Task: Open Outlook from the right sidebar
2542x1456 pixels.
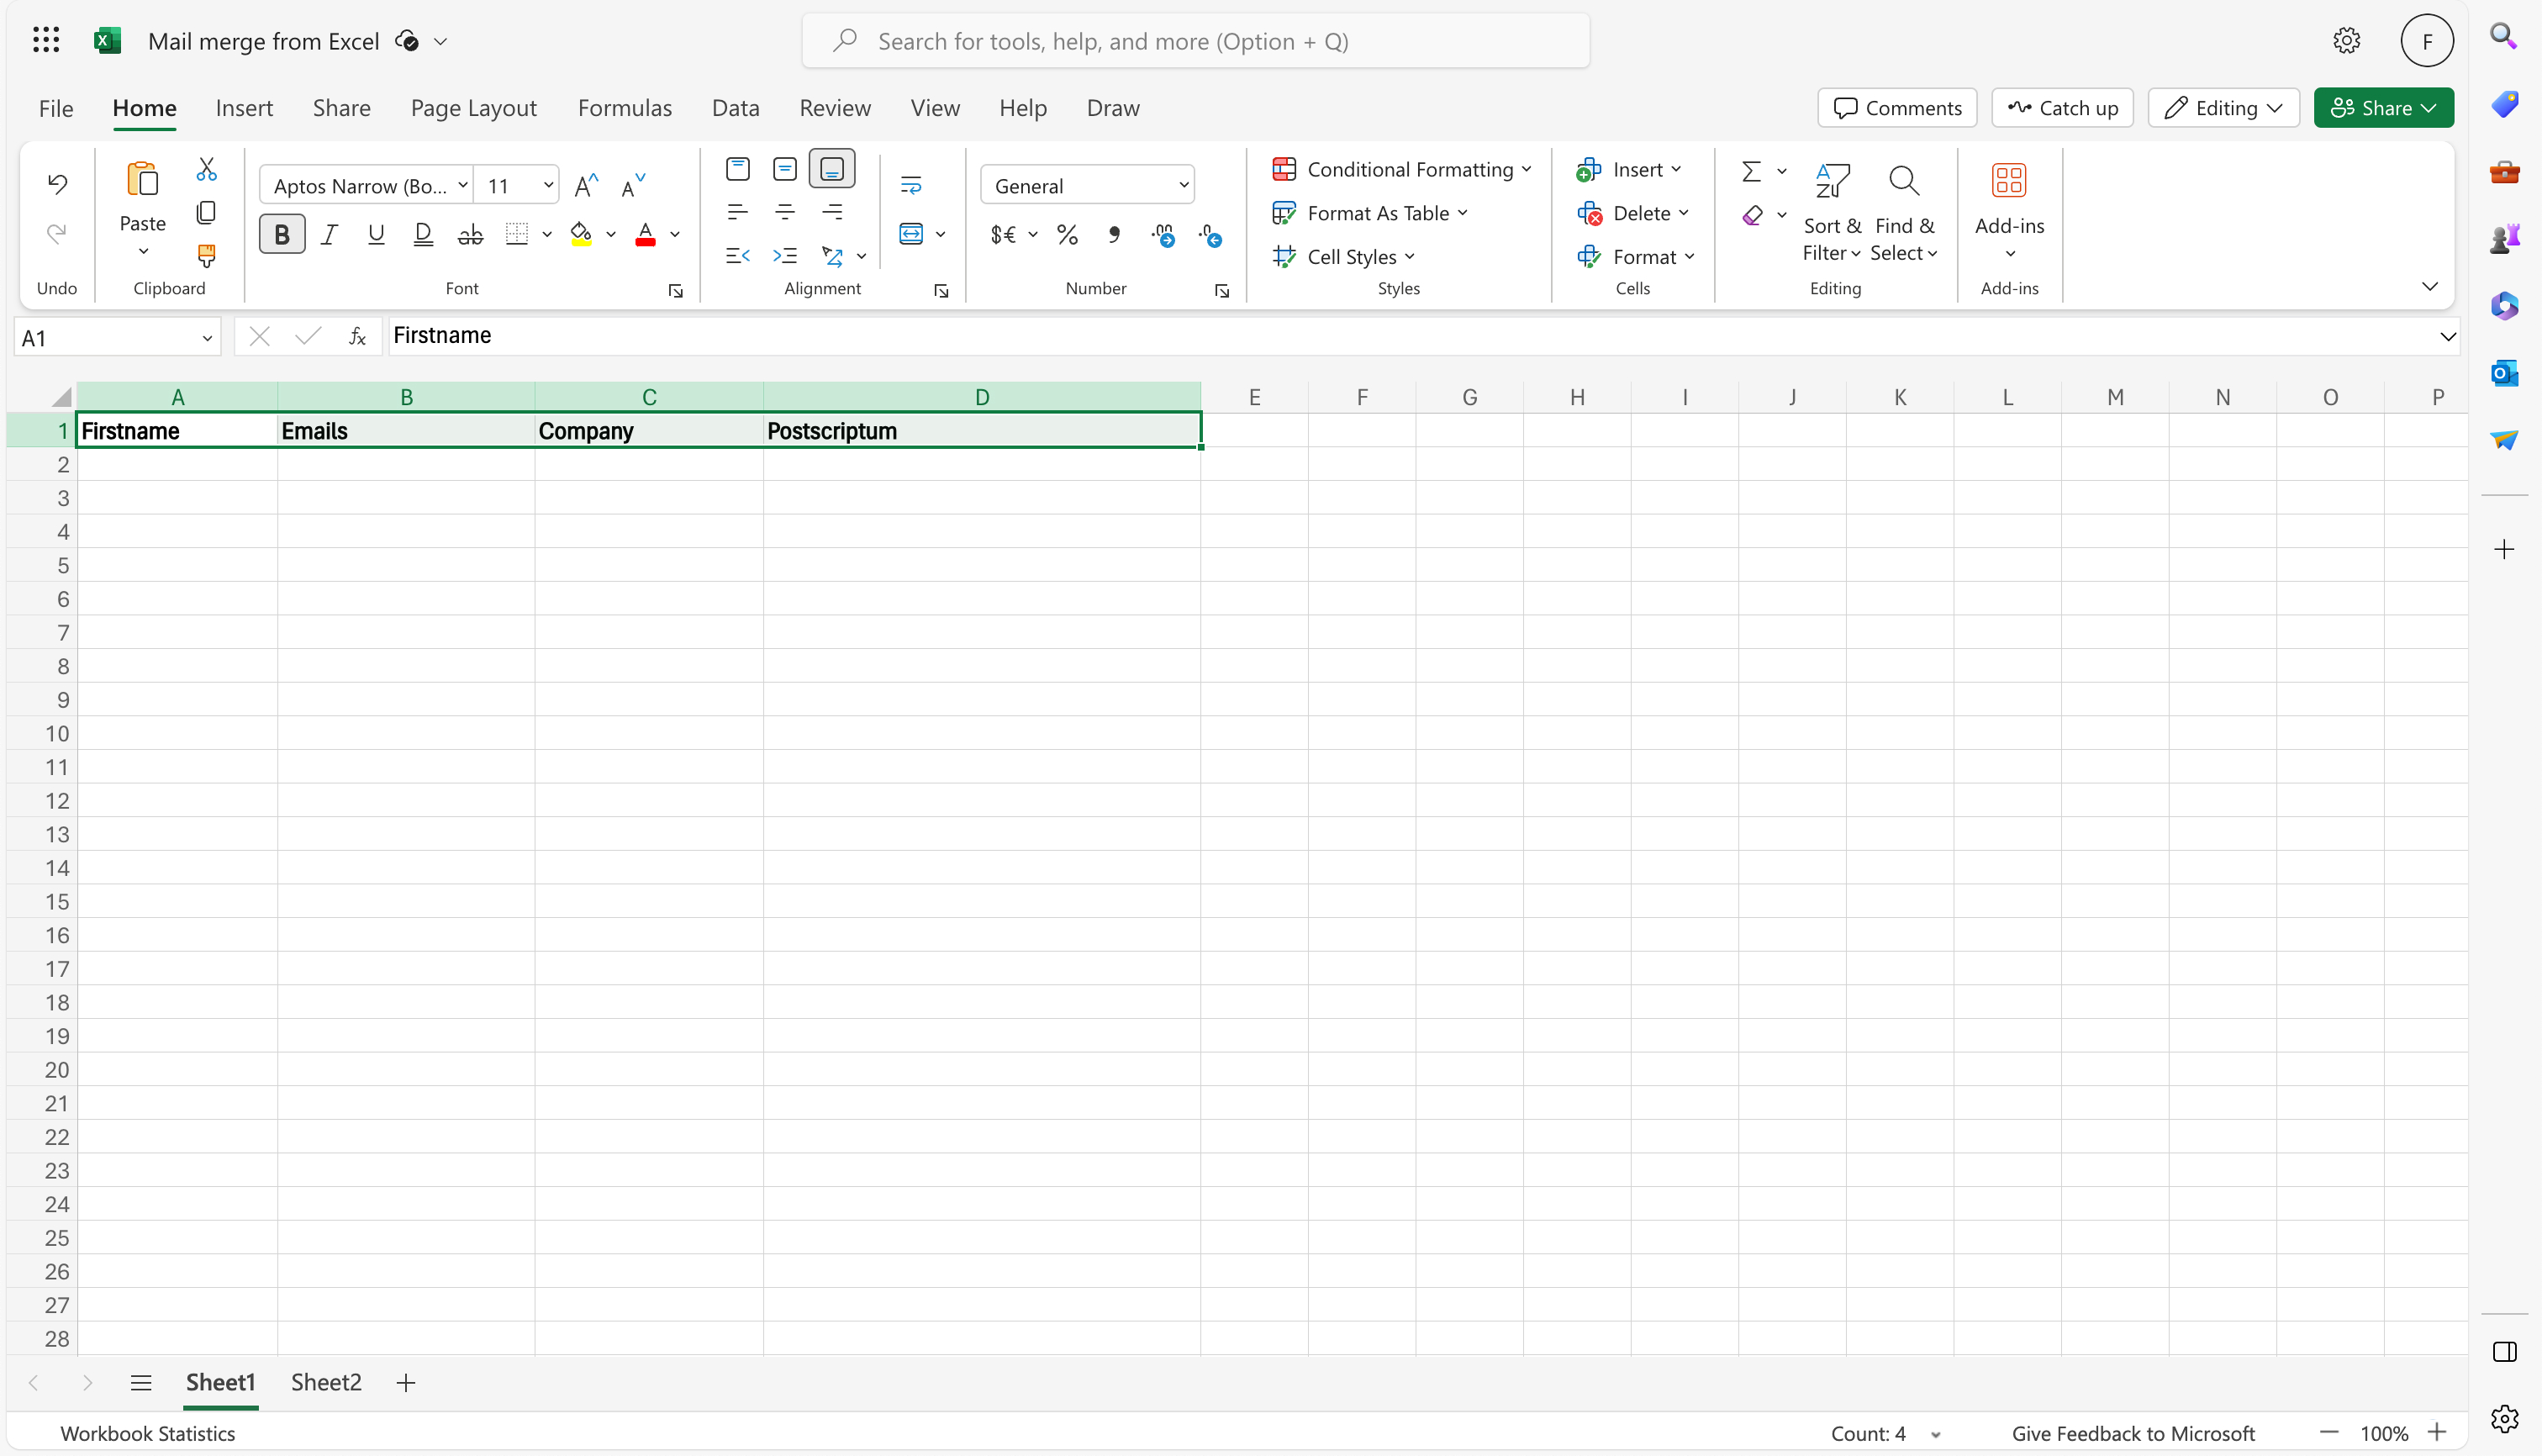Action: tap(2504, 374)
